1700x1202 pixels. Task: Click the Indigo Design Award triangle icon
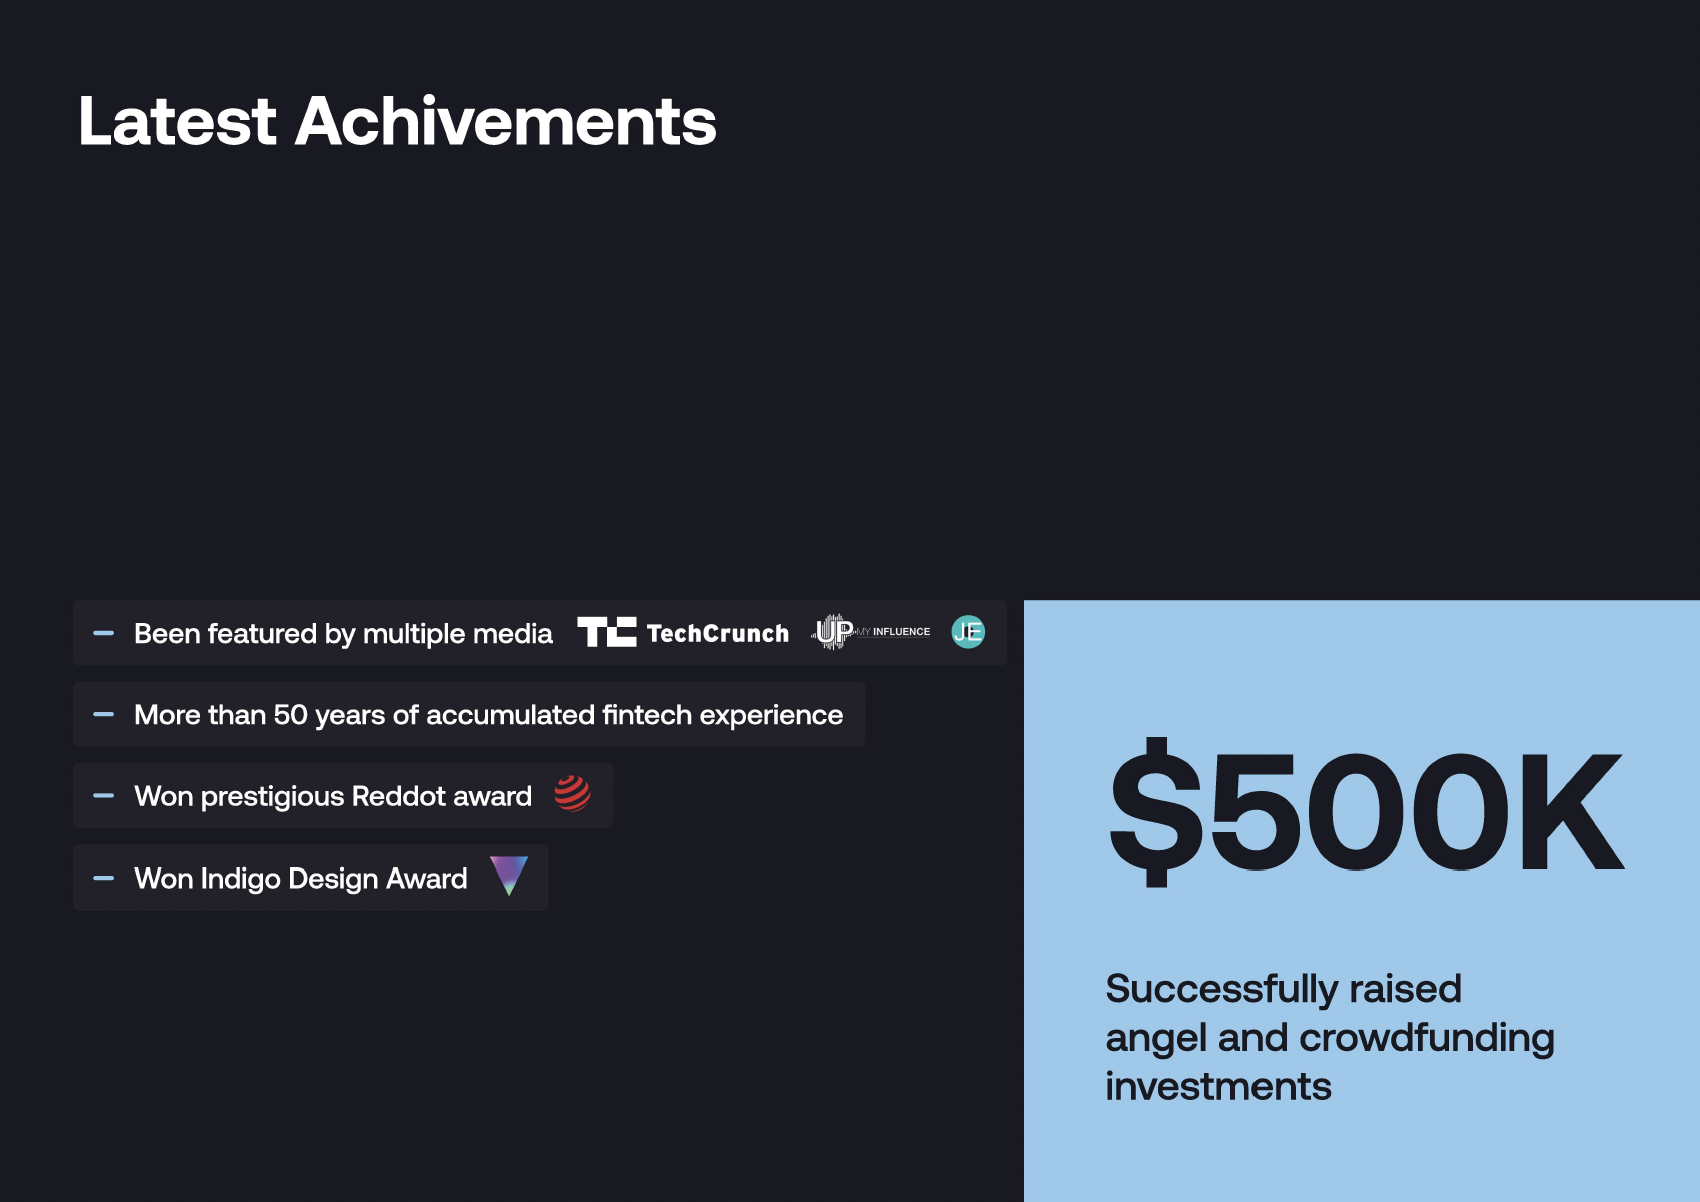[x=509, y=876]
